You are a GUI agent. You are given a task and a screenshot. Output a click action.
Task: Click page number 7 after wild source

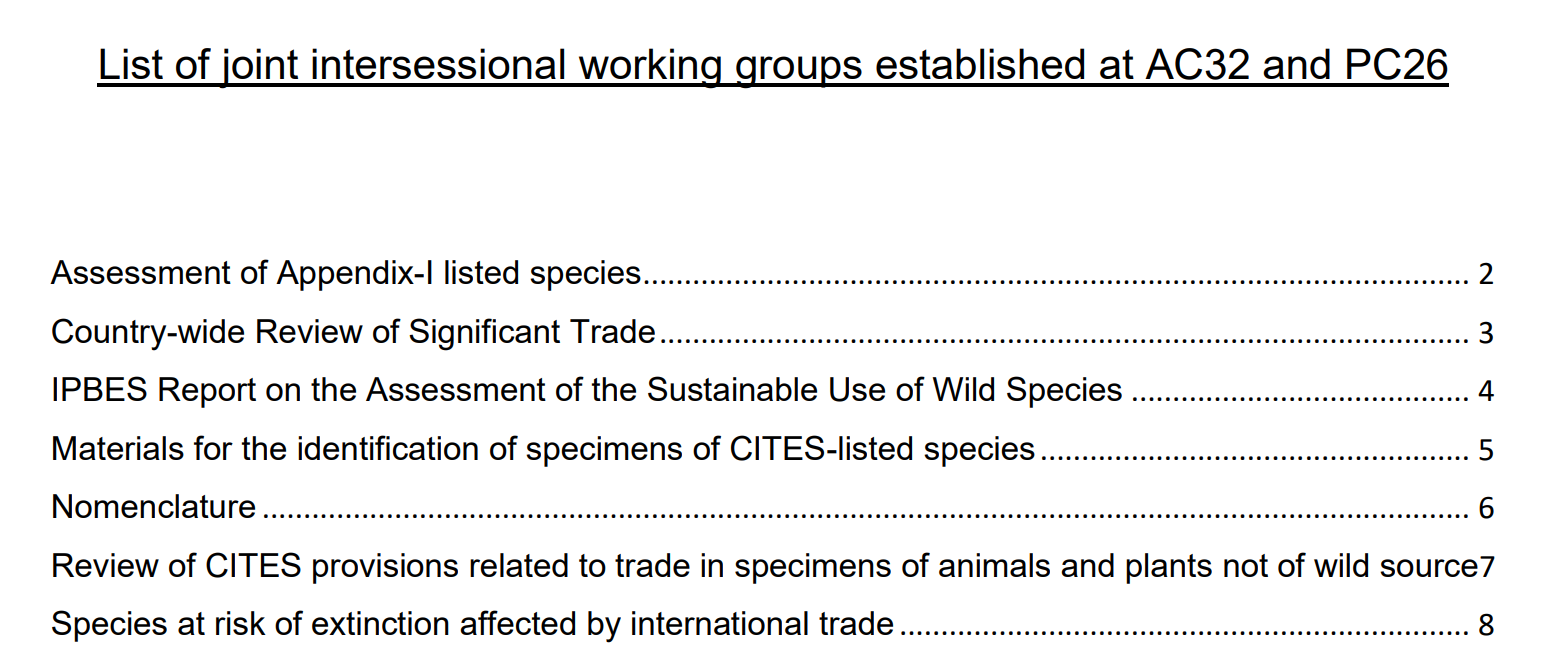coord(1487,567)
